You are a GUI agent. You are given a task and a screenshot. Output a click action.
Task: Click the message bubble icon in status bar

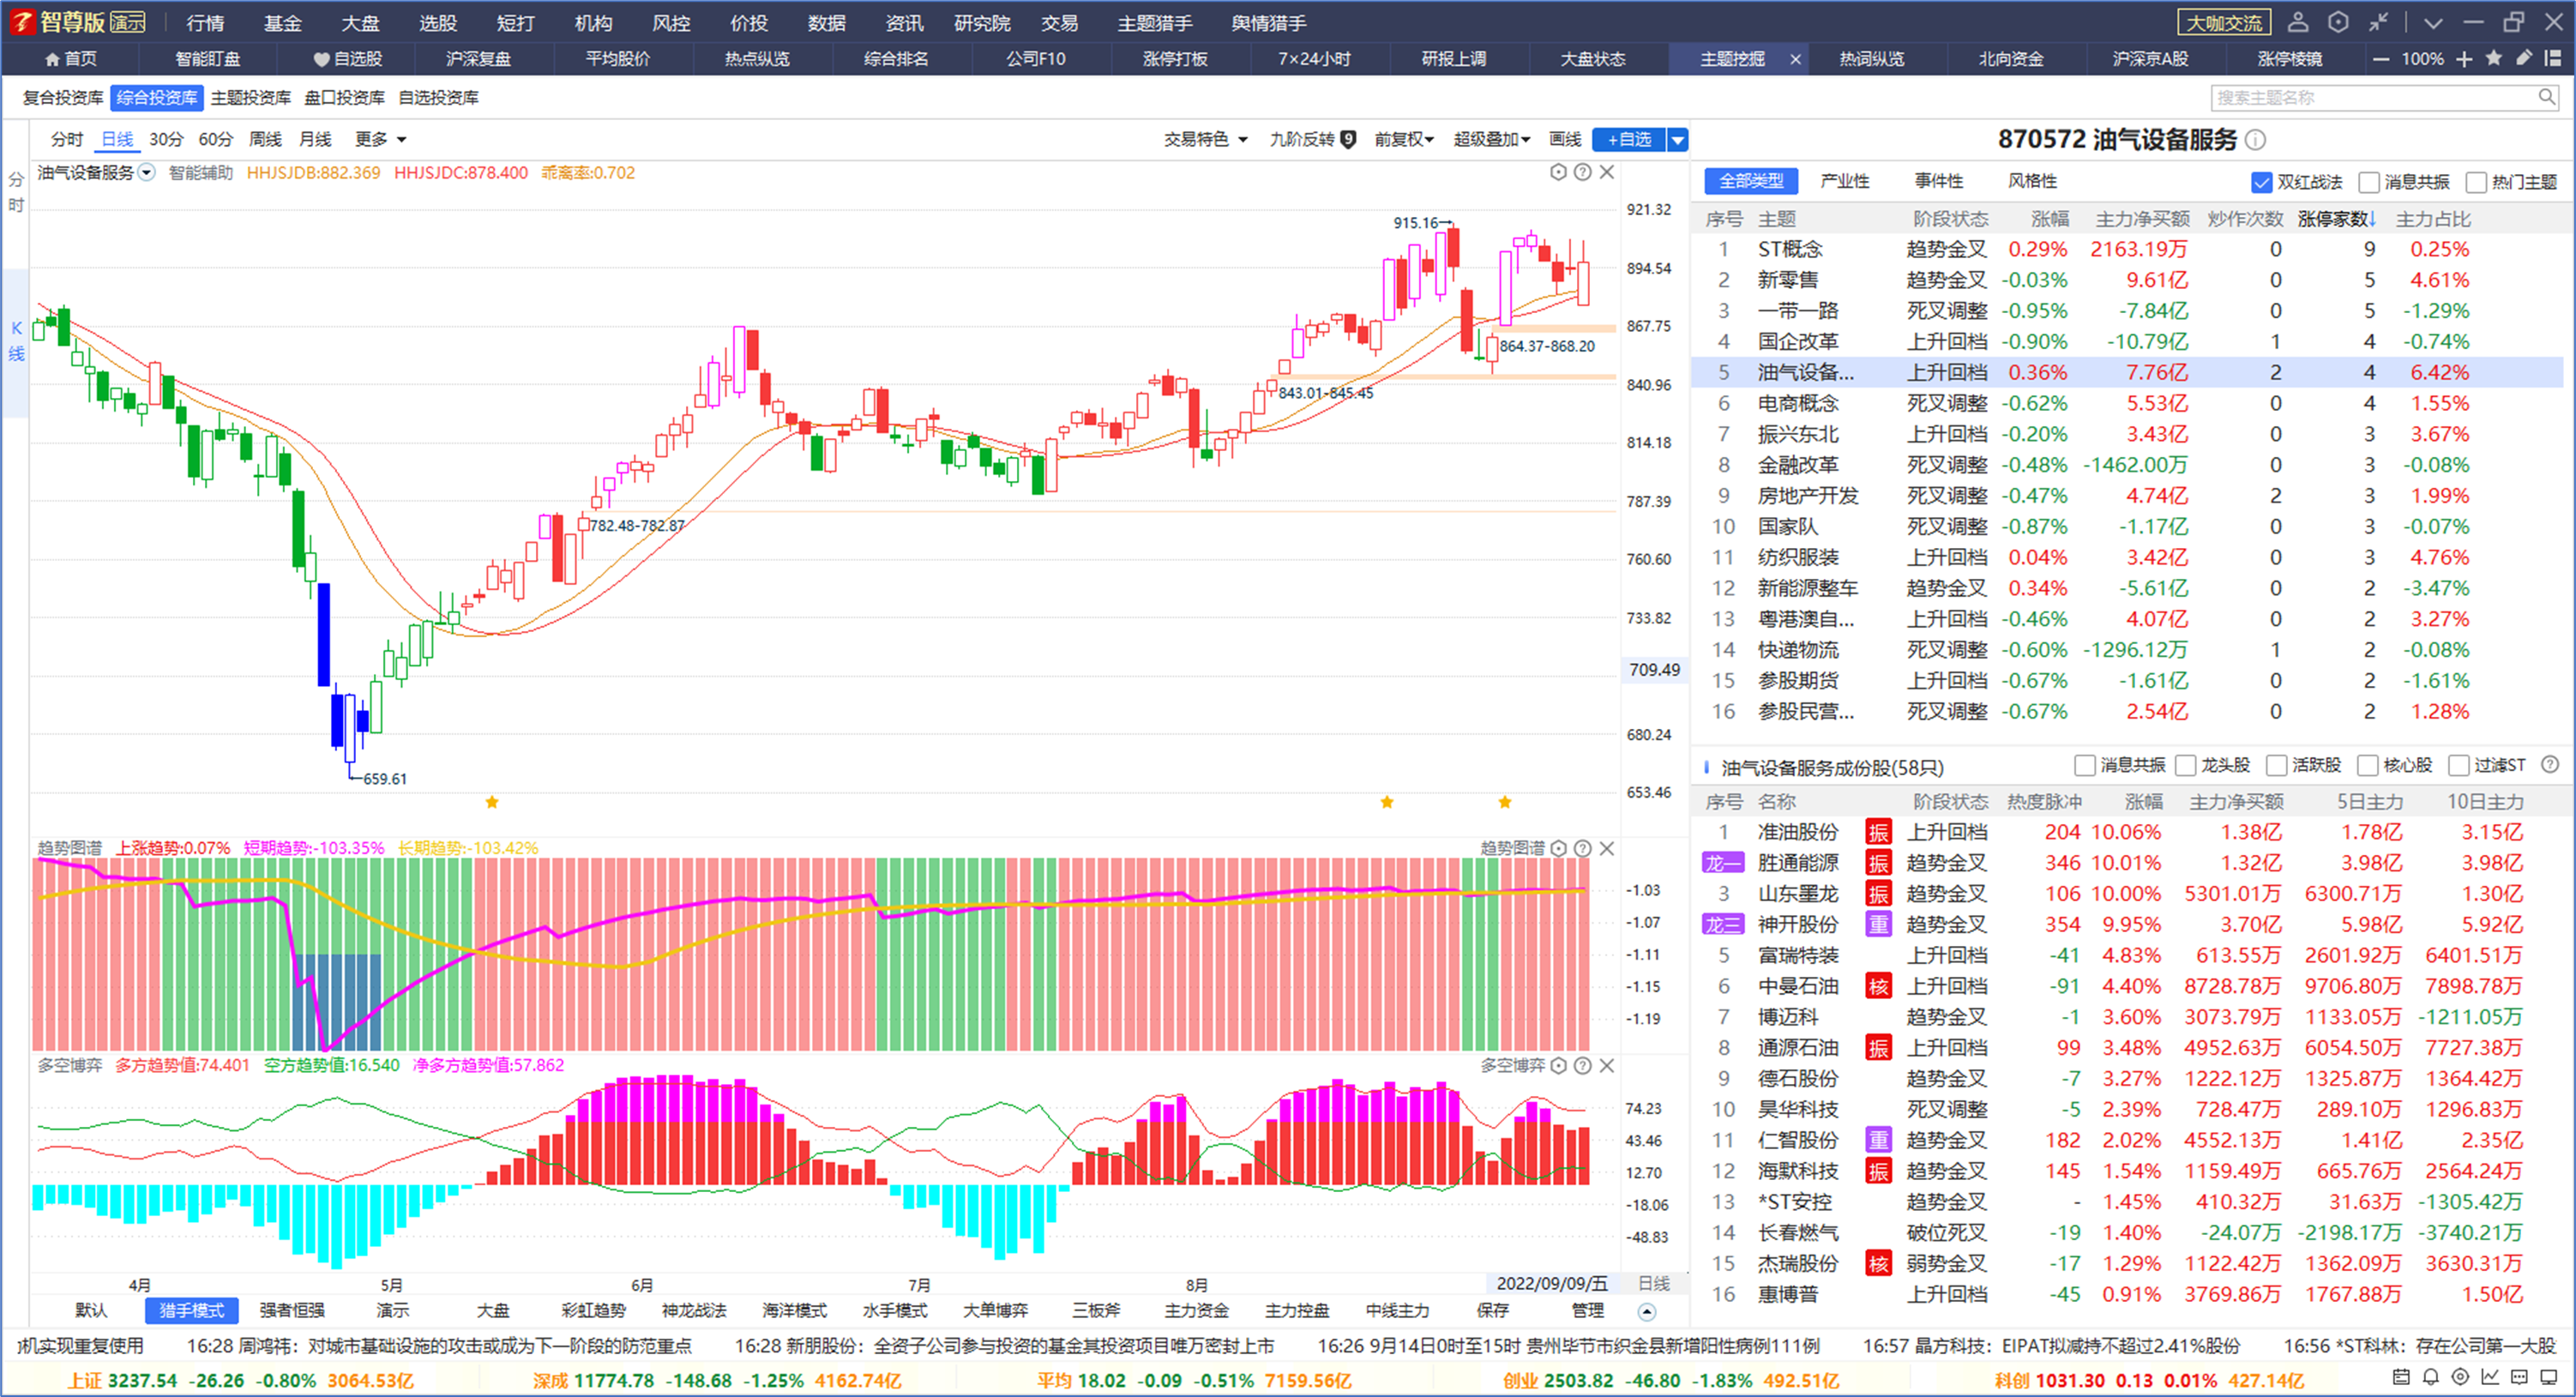(2520, 1377)
